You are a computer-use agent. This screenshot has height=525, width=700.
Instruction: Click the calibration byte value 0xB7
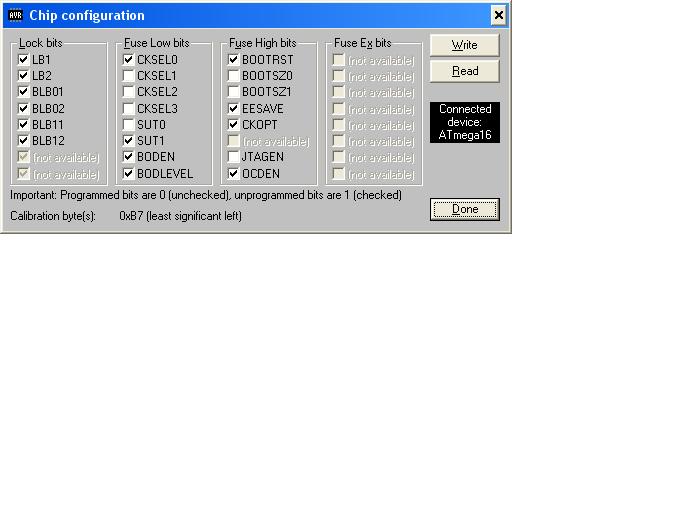131,216
